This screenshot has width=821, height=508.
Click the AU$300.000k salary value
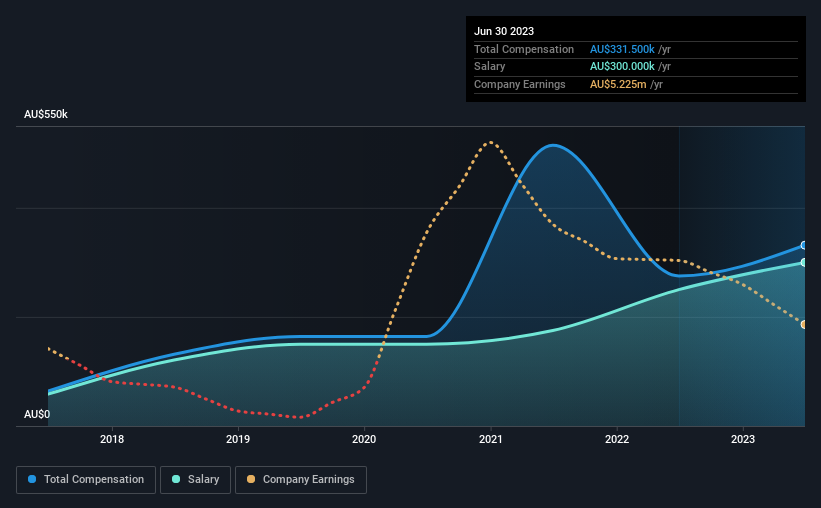(x=622, y=67)
